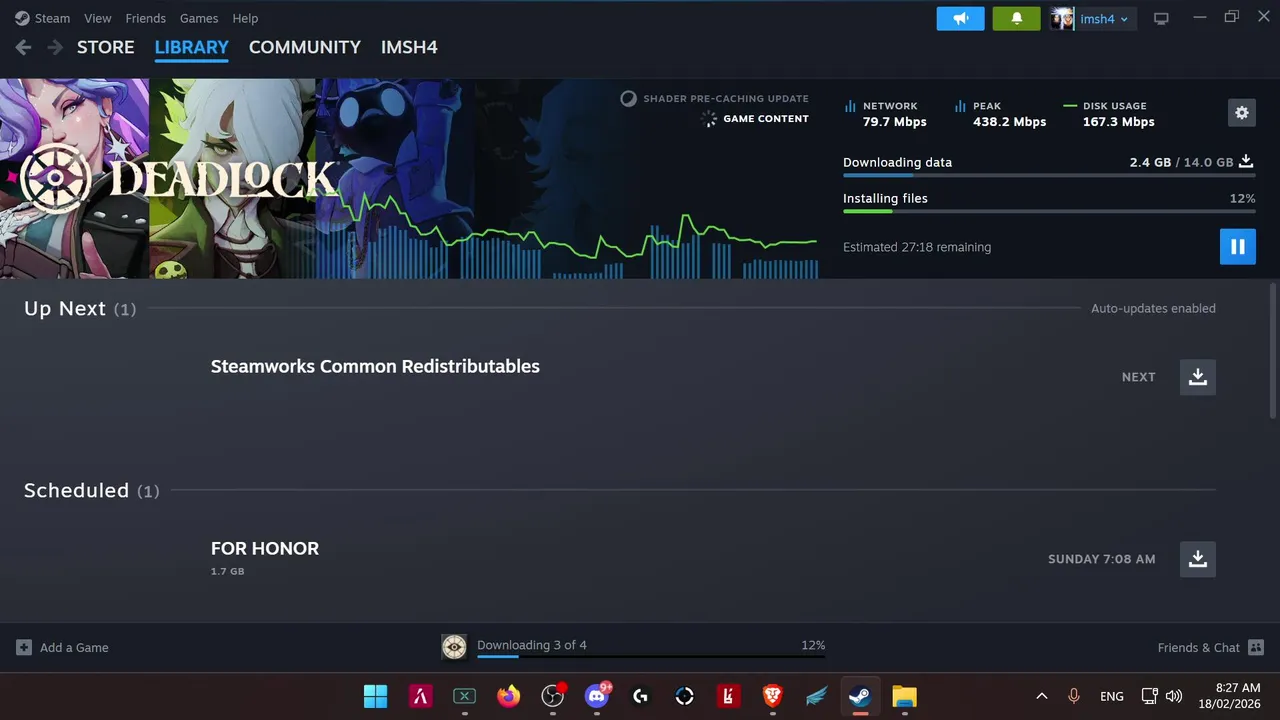Click the imsh4 profile avatar
The width and height of the screenshot is (1280, 720).
point(1062,19)
